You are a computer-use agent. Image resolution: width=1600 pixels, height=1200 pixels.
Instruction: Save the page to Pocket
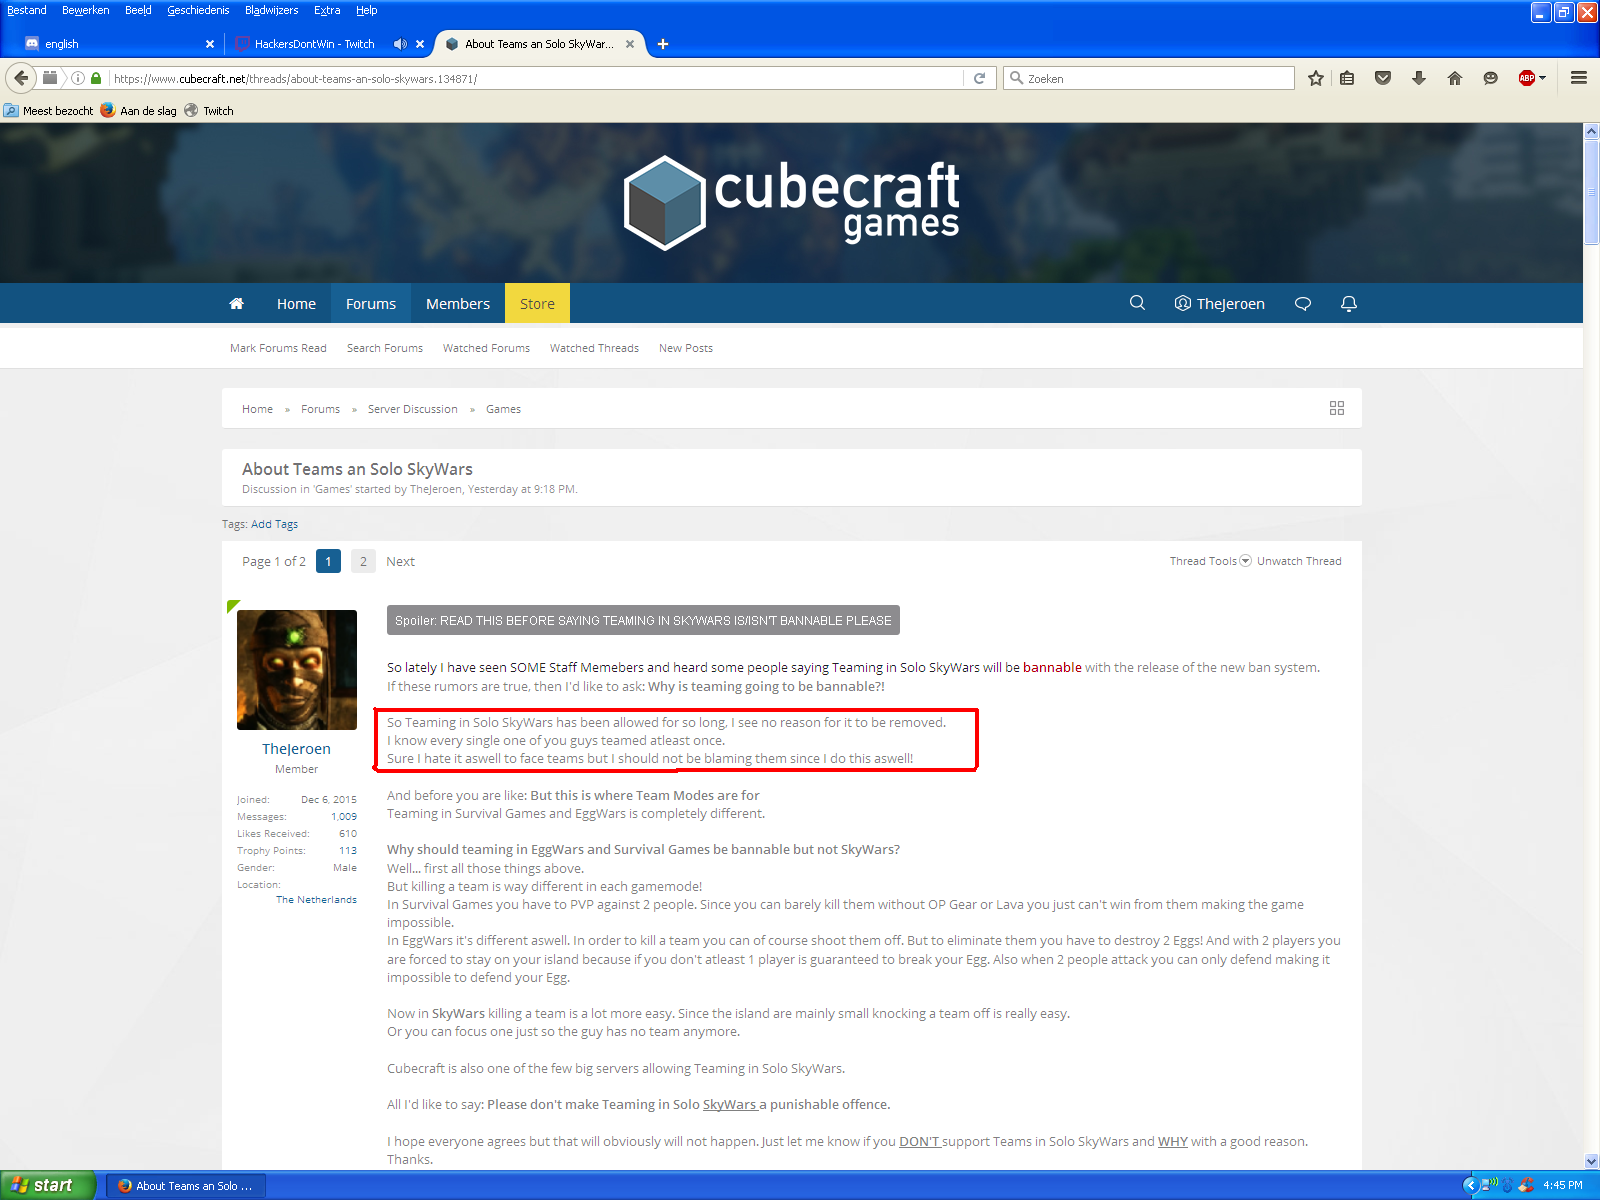(x=1383, y=78)
